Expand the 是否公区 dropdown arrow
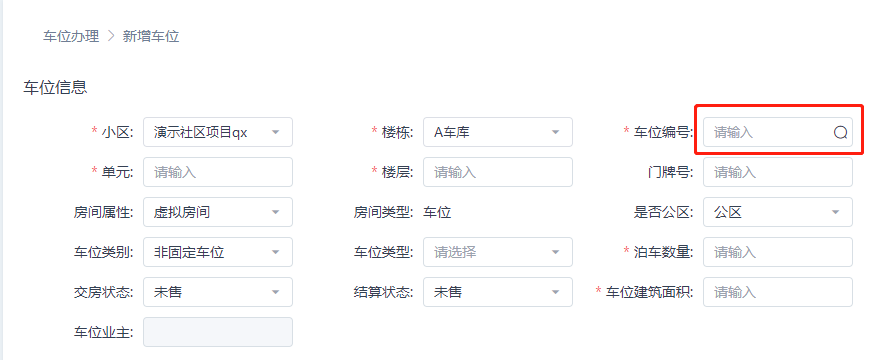 pos(835,212)
